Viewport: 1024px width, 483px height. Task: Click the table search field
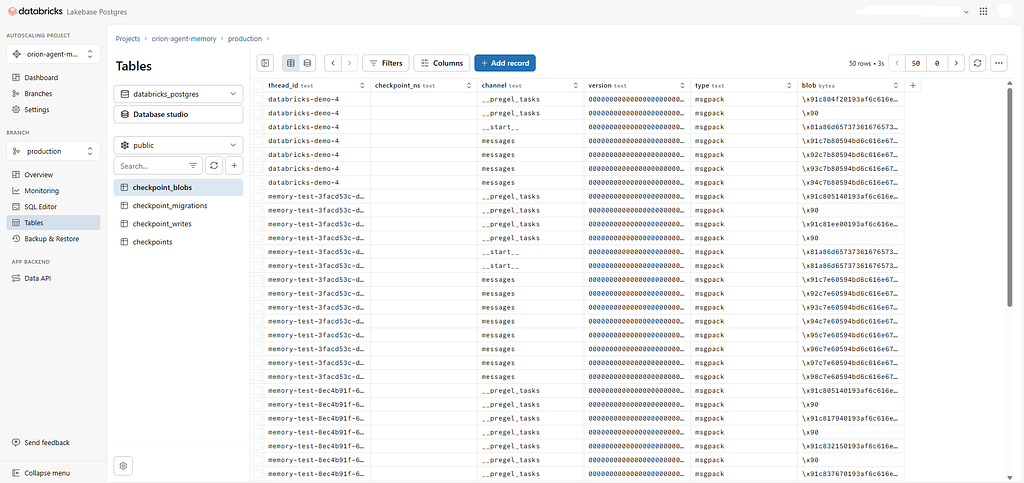coord(153,166)
